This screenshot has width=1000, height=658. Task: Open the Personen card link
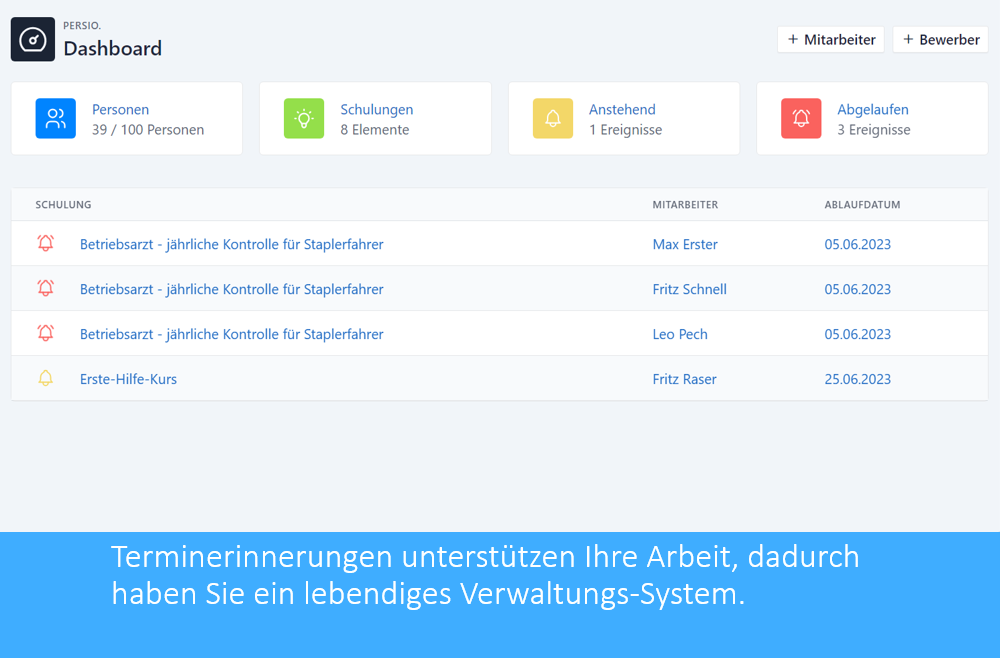[120, 110]
